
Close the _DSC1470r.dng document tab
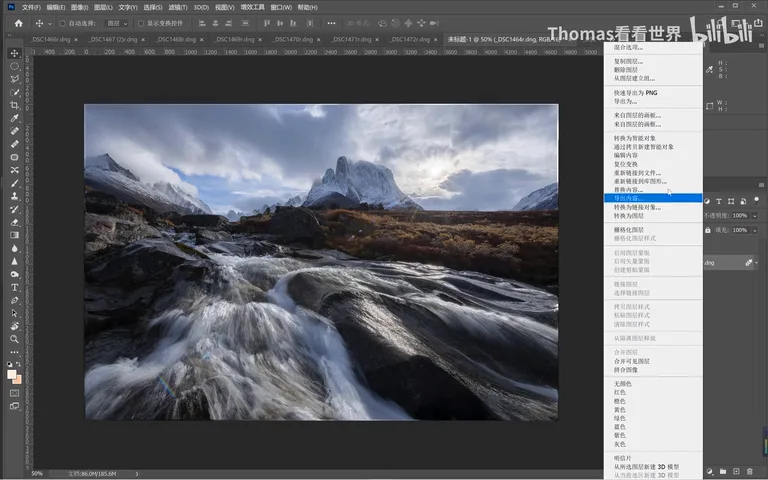(318, 40)
